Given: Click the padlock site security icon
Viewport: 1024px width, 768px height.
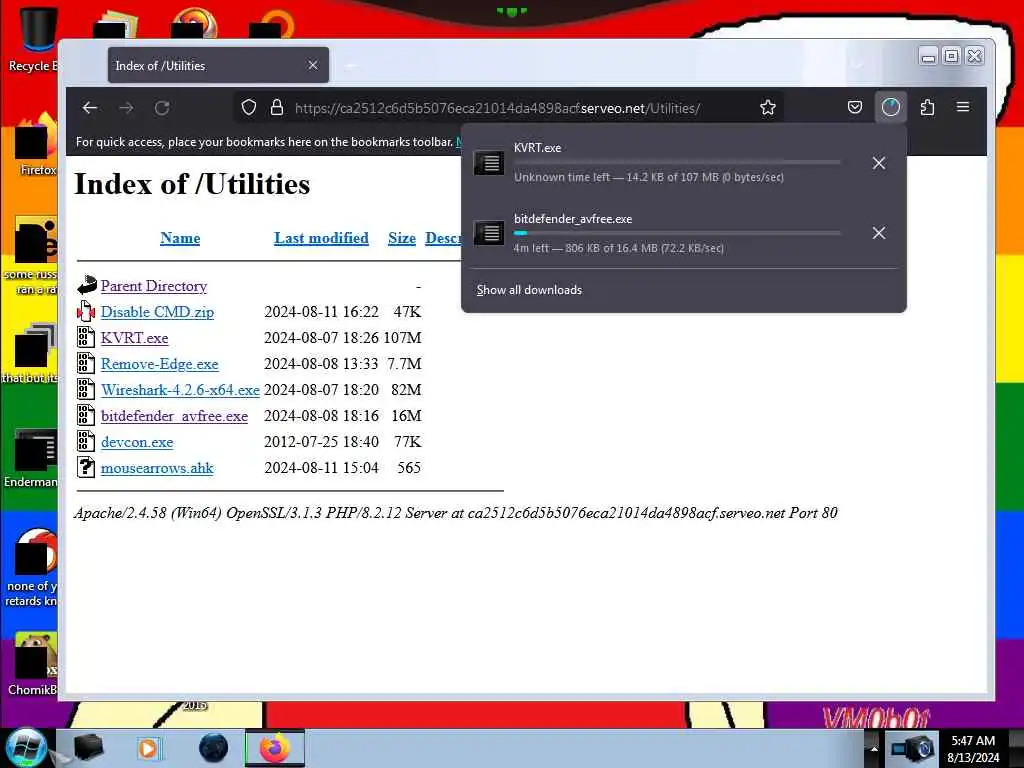Looking at the screenshot, I should [277, 108].
